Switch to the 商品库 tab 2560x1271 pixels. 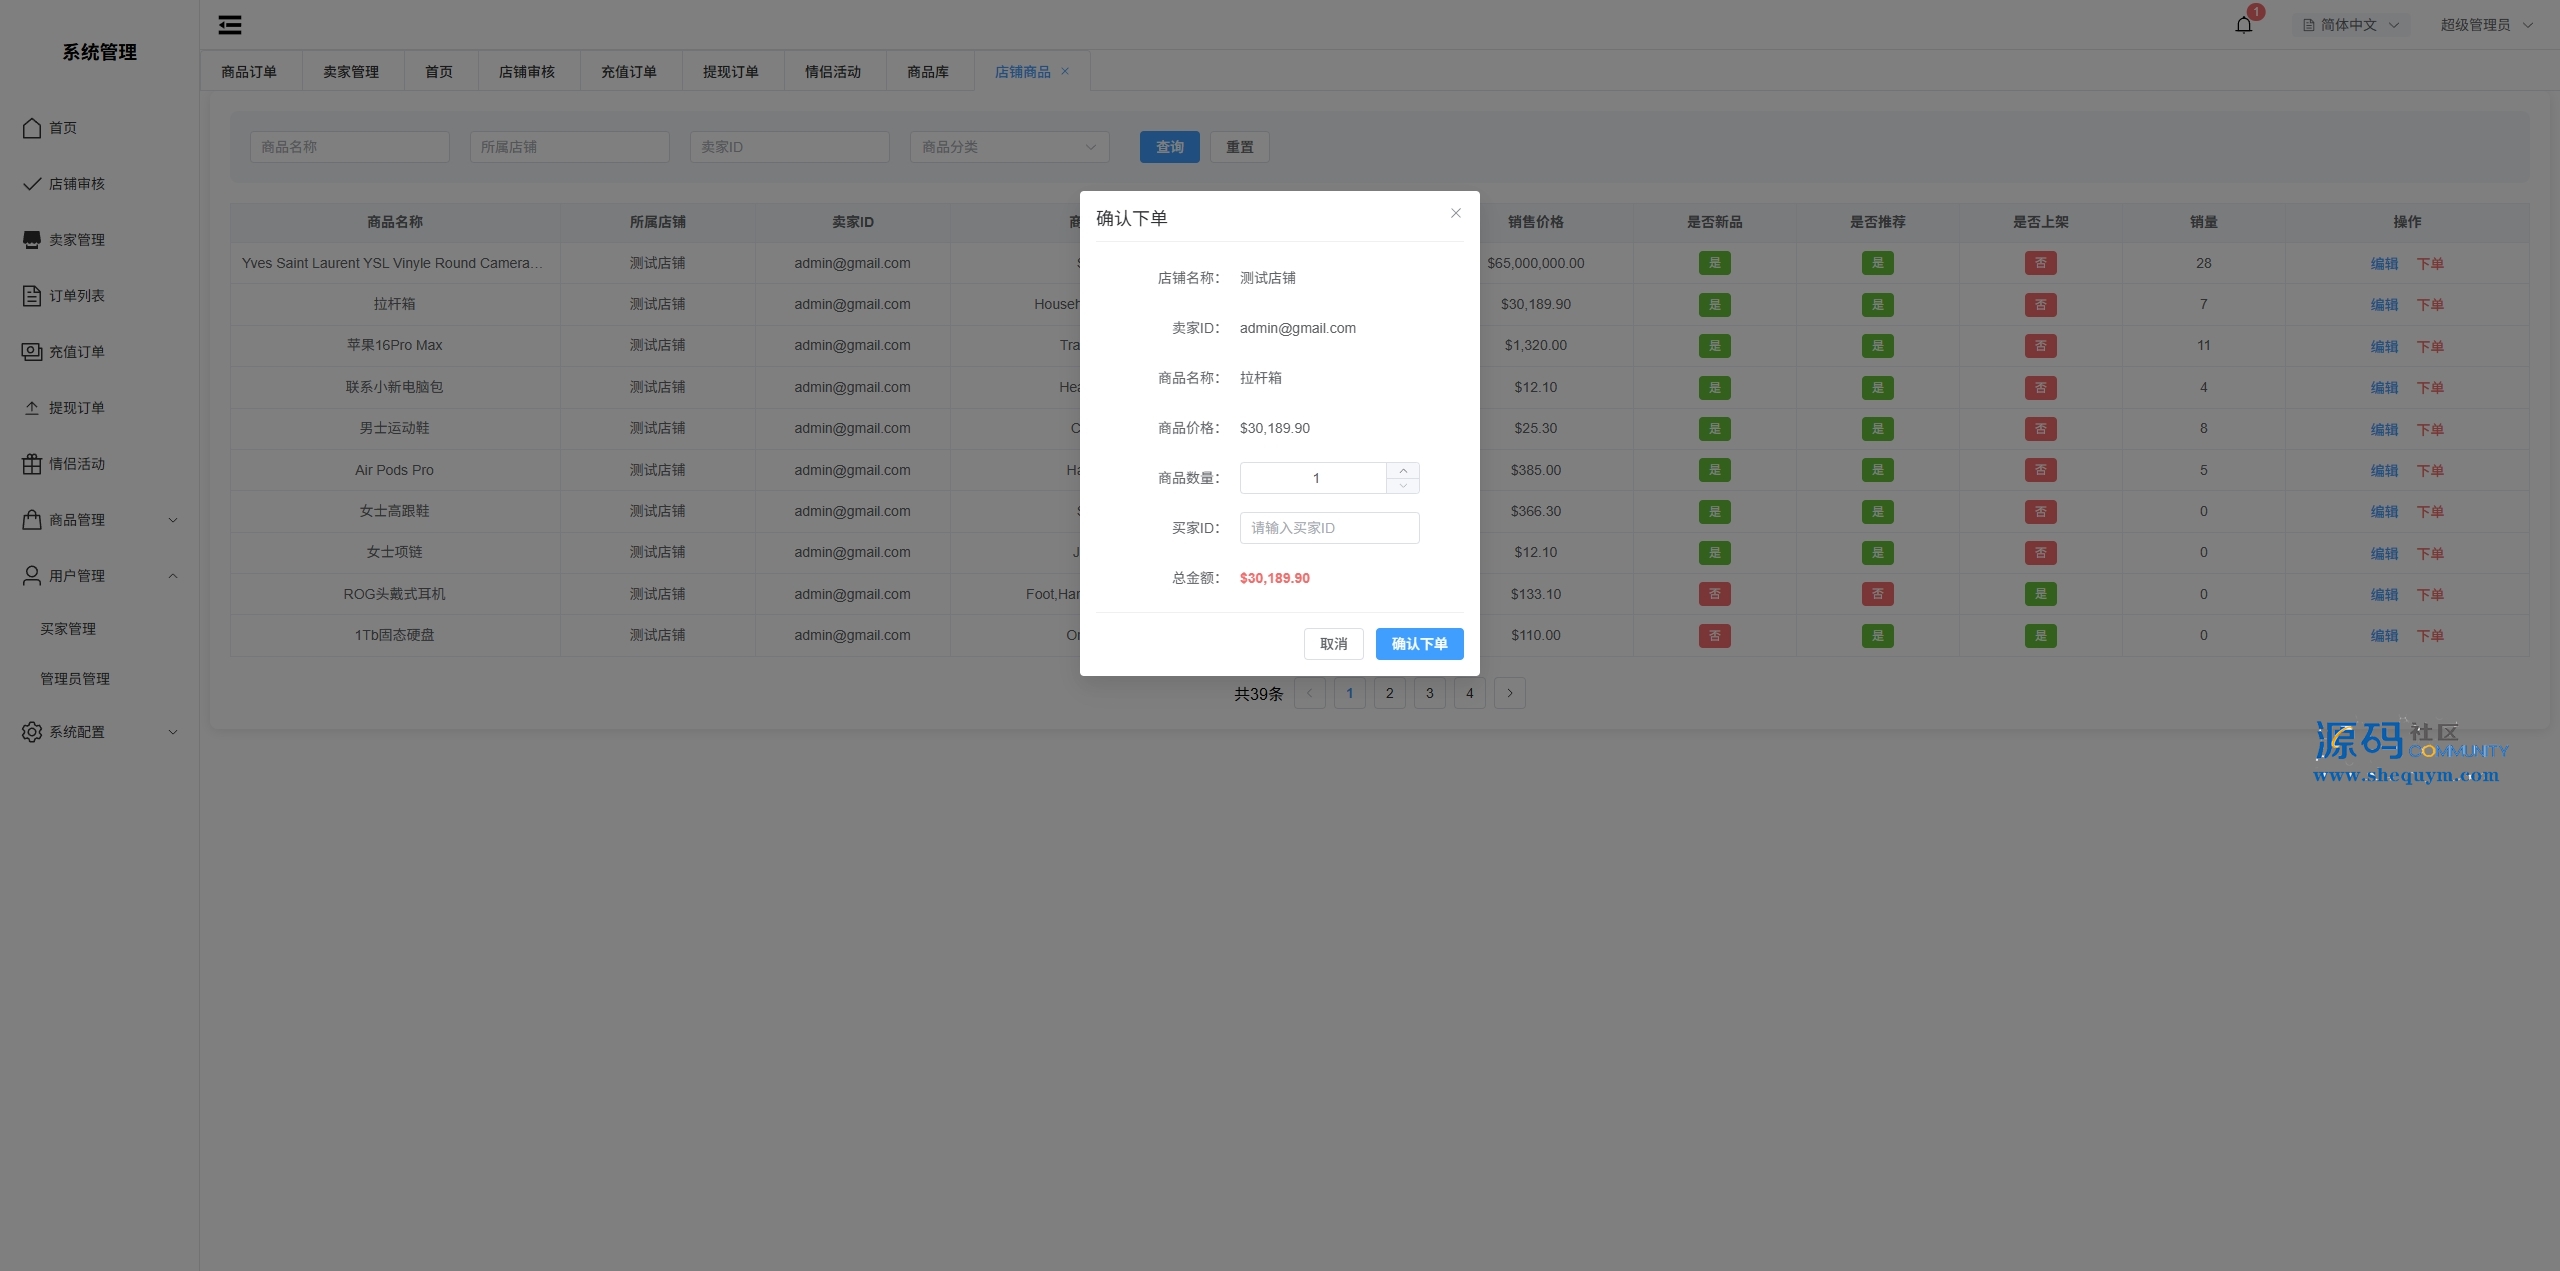927,72
